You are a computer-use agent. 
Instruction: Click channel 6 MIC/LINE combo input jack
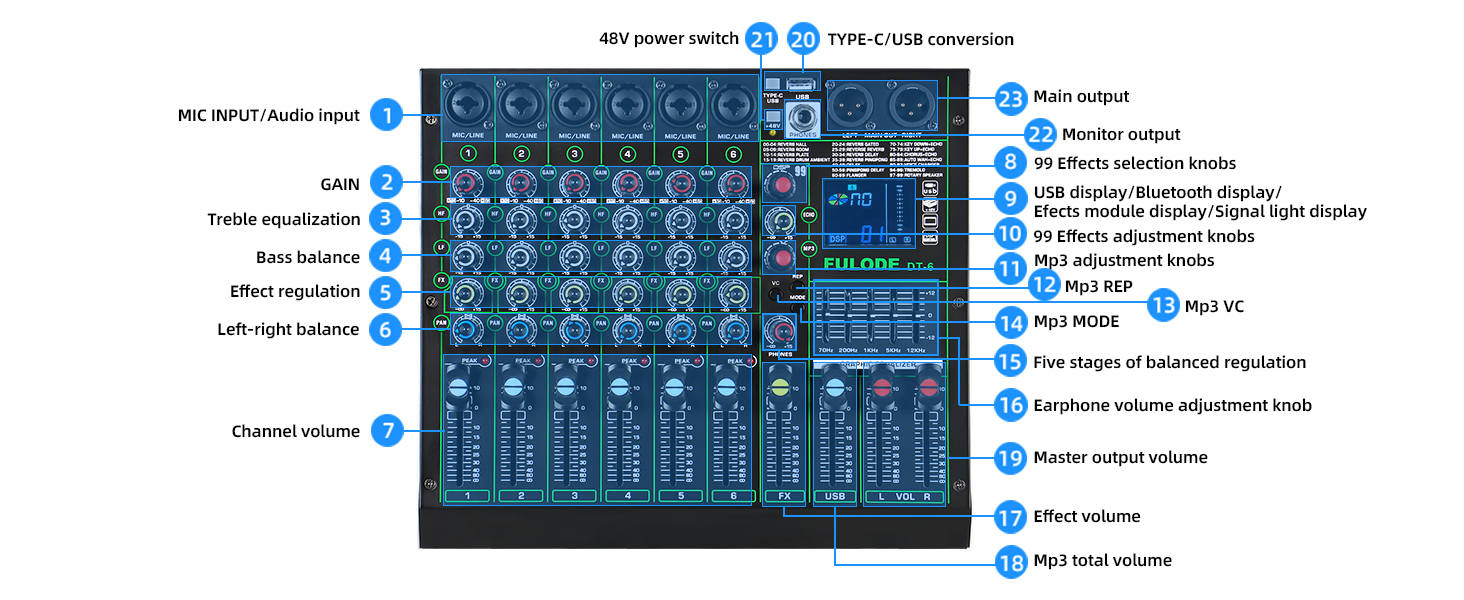tap(735, 104)
